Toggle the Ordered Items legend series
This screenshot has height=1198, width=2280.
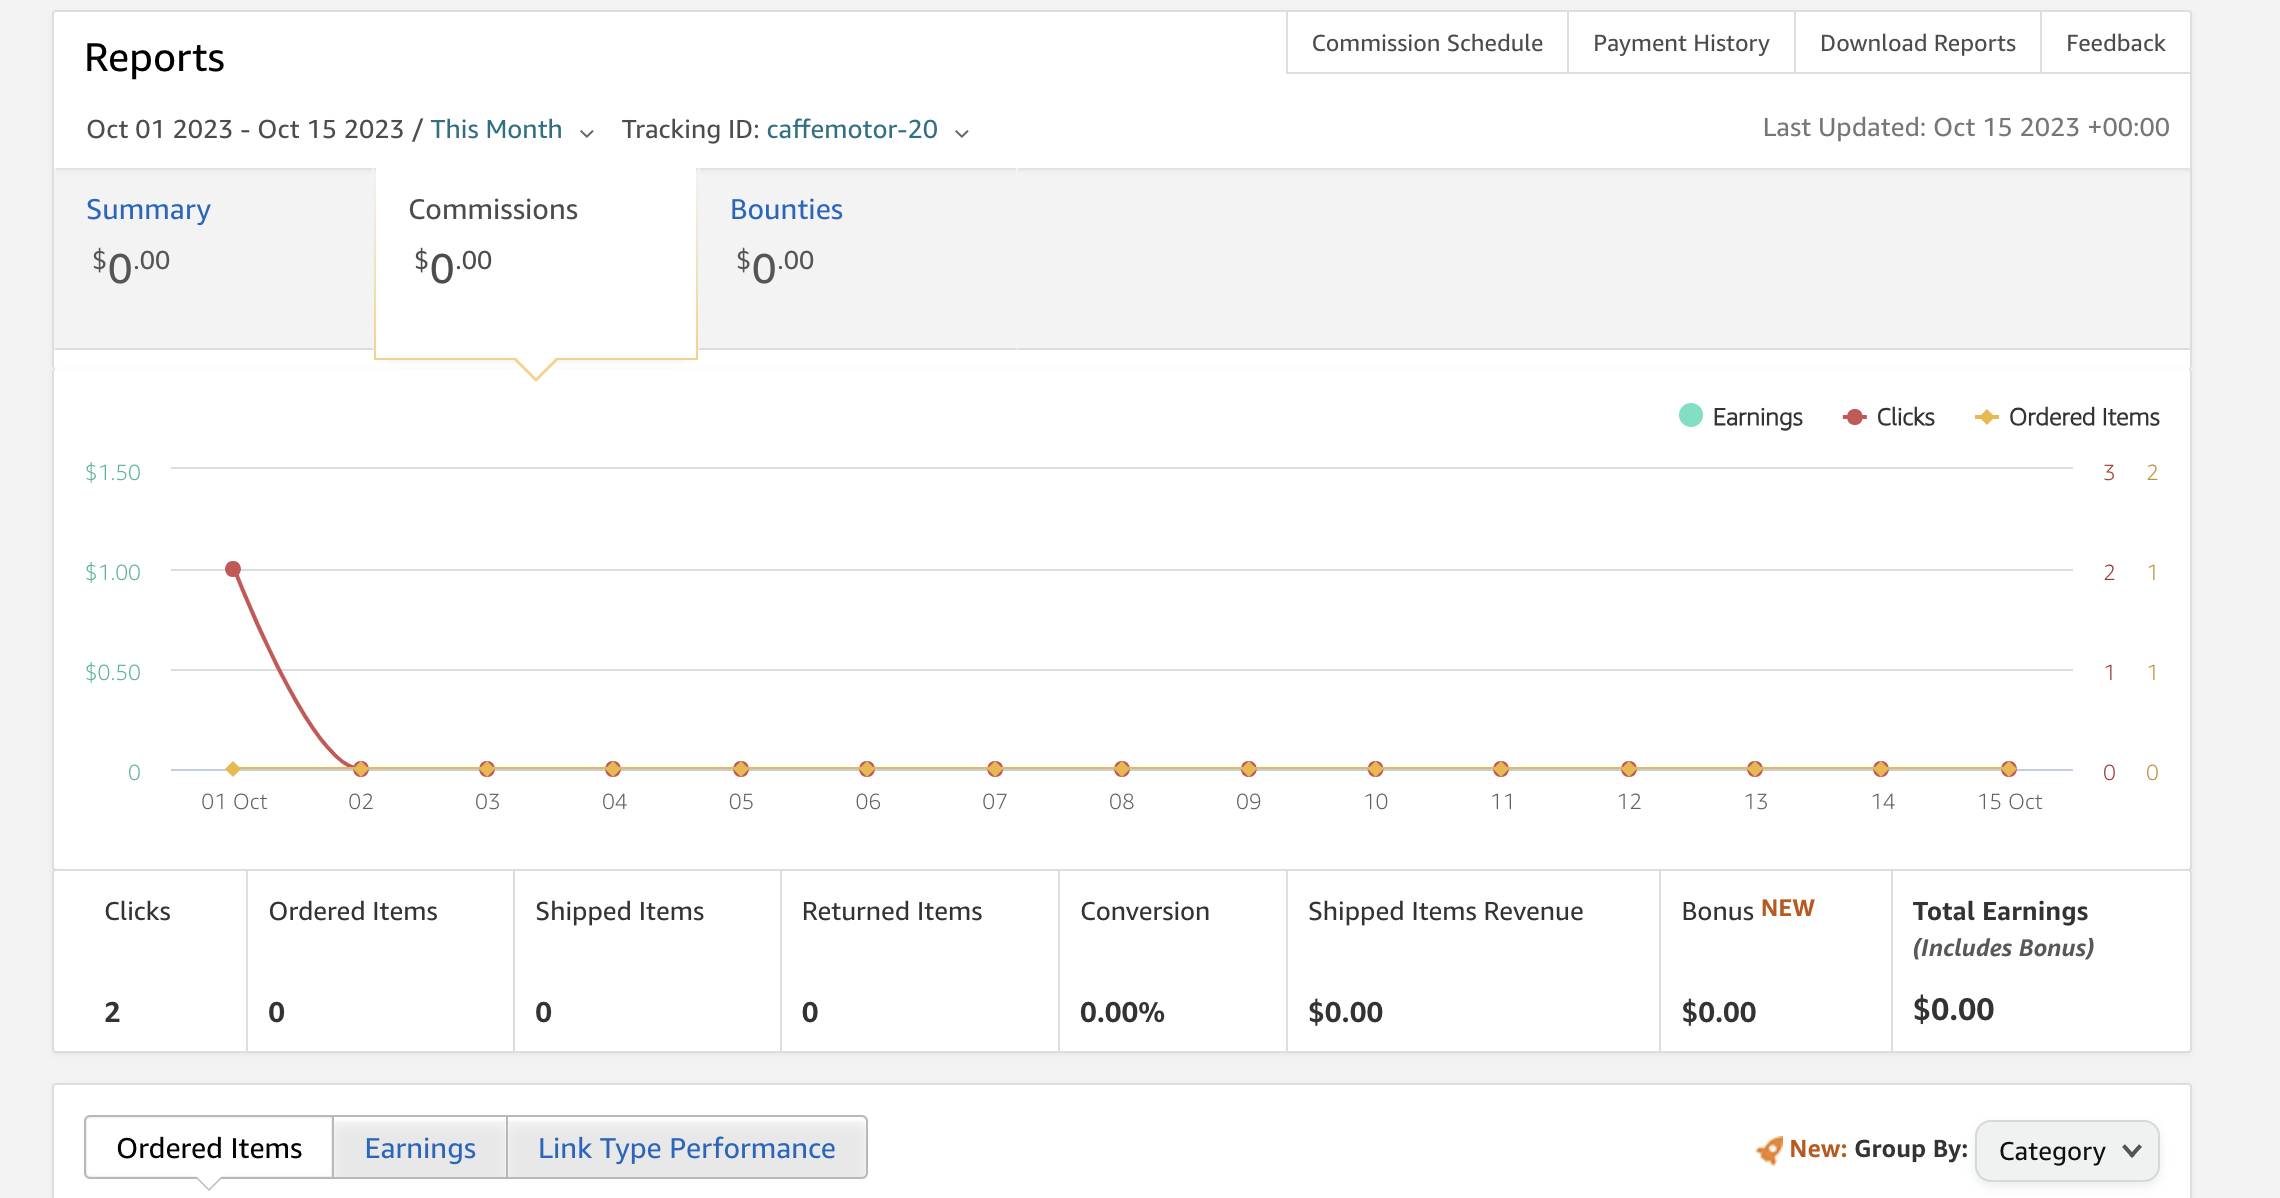[2067, 417]
